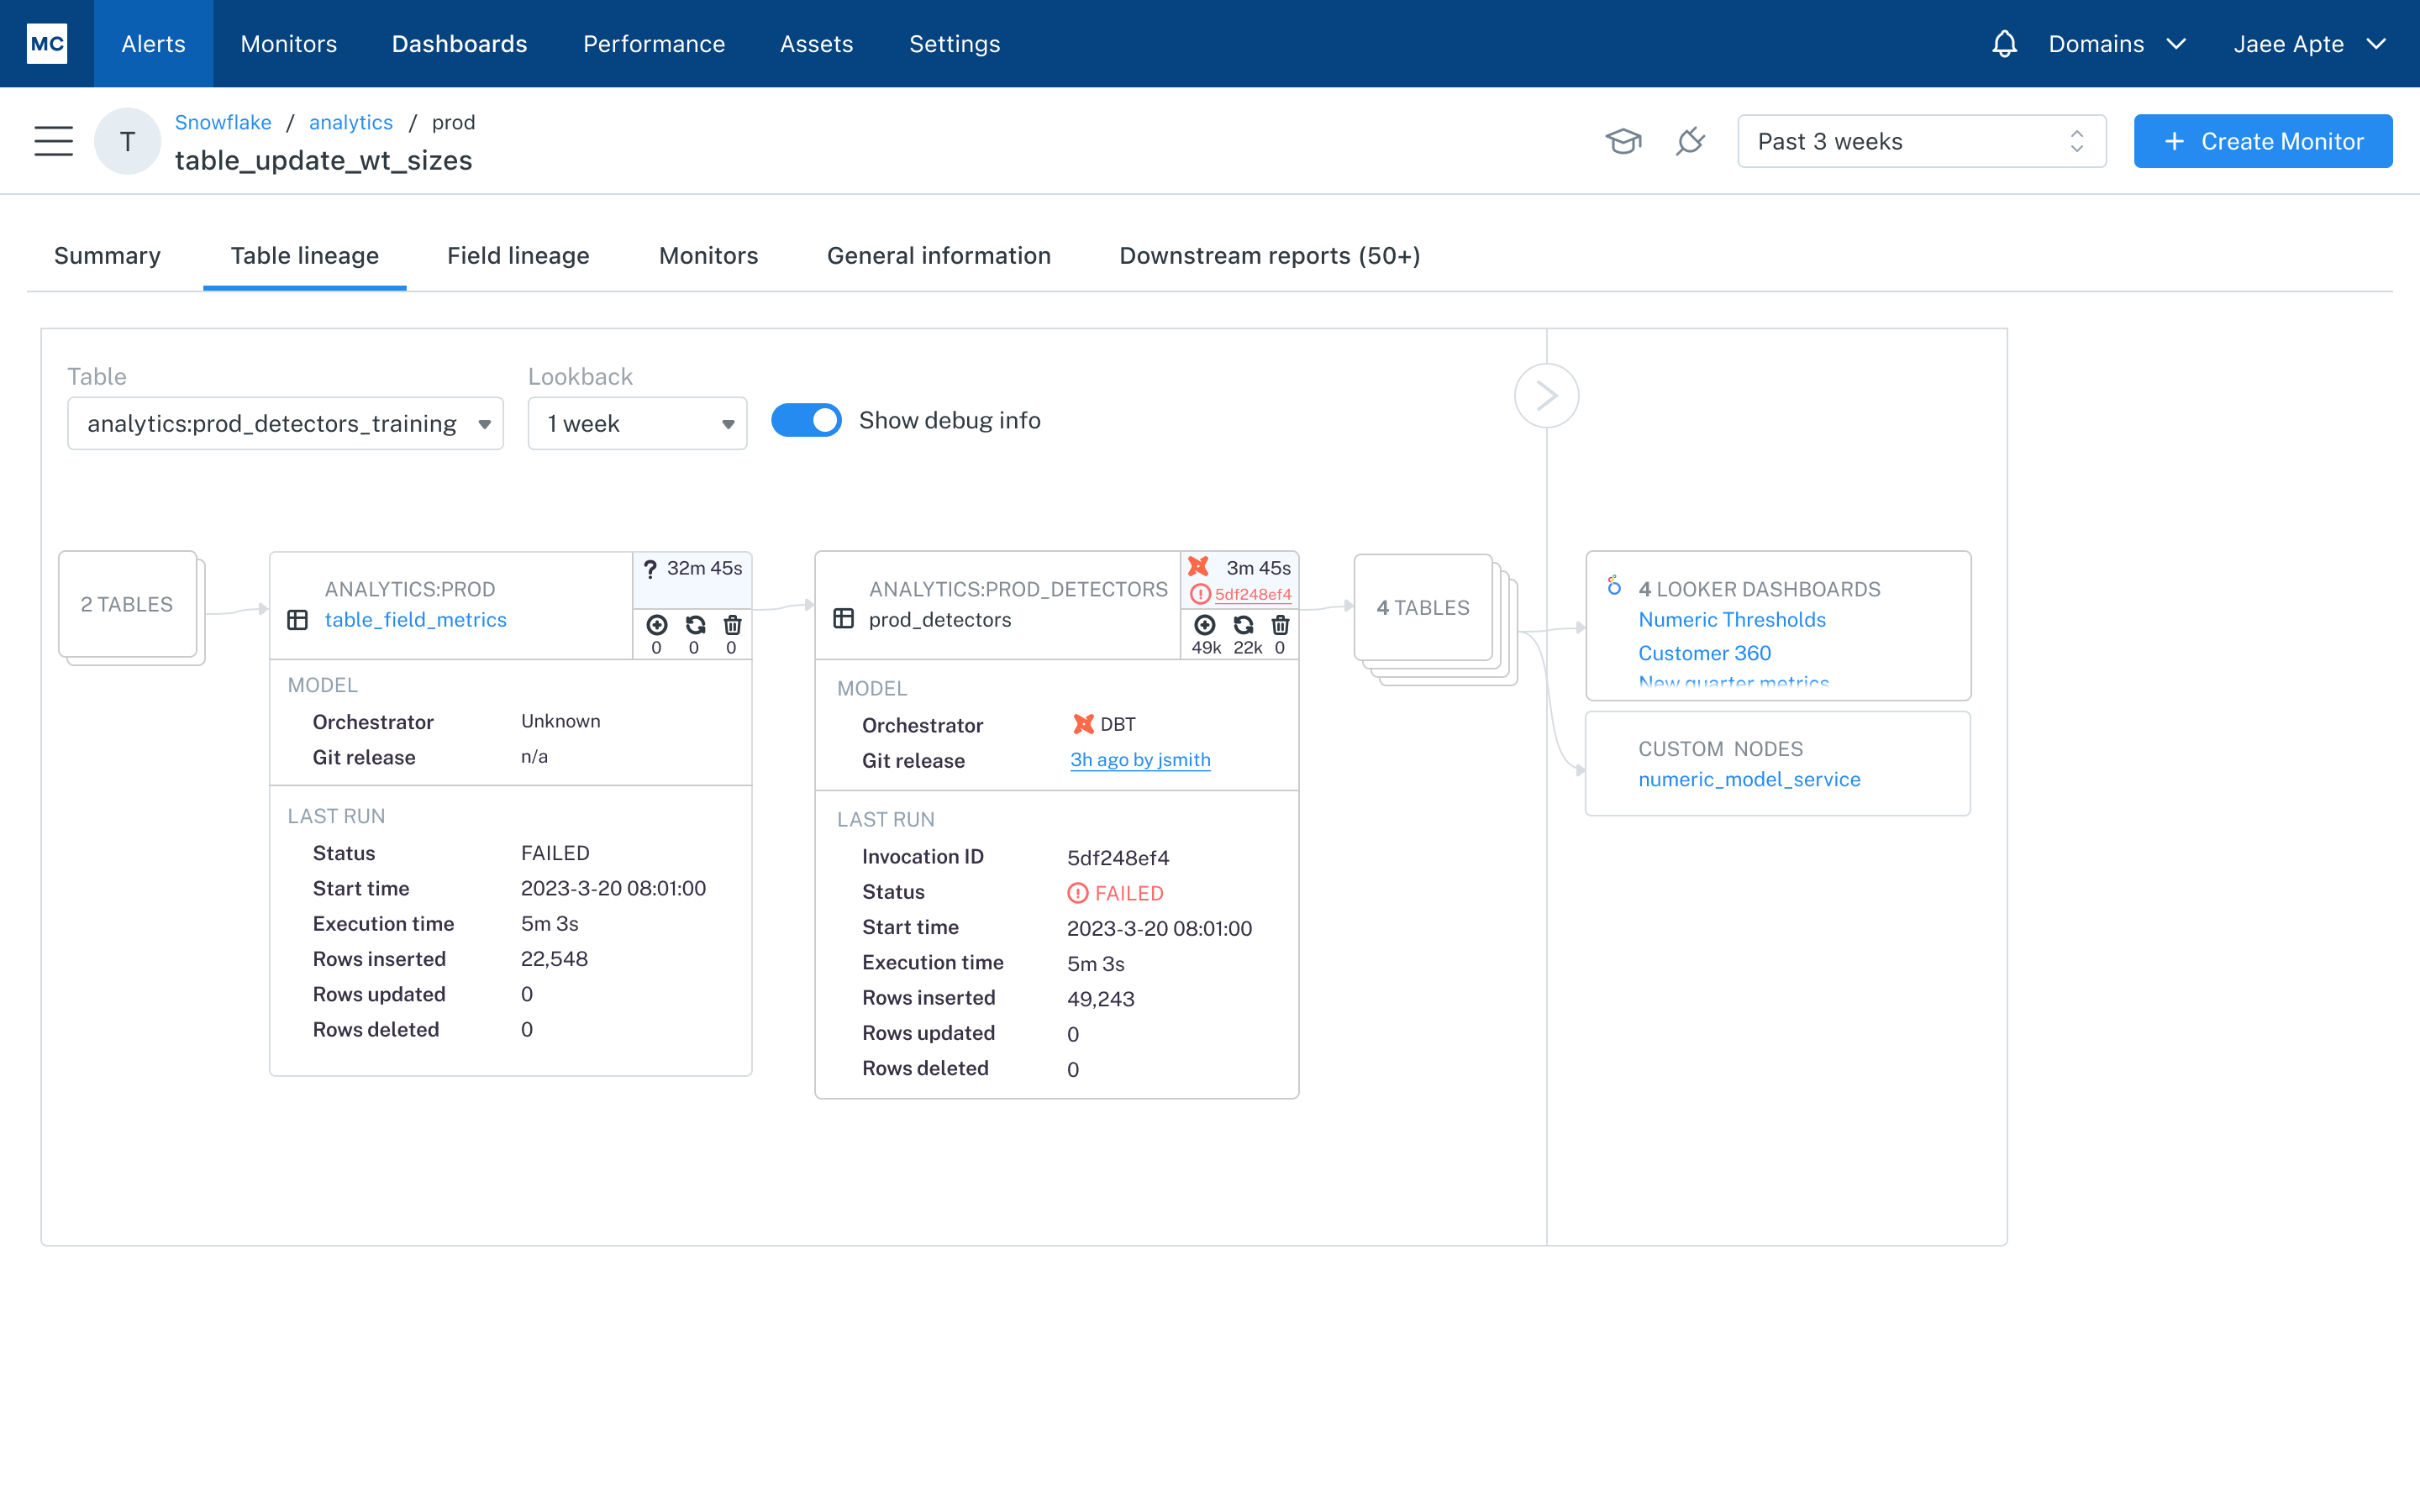
Task: Open the Alerts nav item
Action: [153, 44]
